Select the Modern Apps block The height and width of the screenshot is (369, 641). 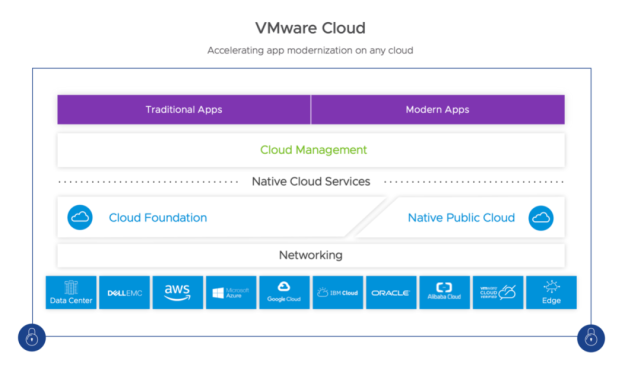coord(438,110)
